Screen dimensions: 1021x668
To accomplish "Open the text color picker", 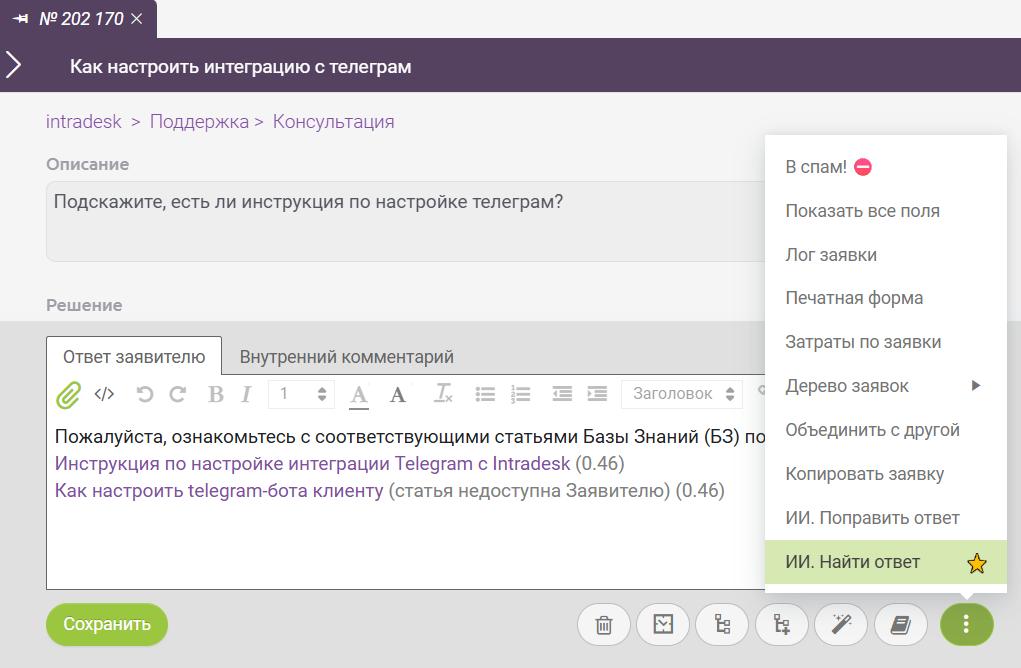I will 359,395.
